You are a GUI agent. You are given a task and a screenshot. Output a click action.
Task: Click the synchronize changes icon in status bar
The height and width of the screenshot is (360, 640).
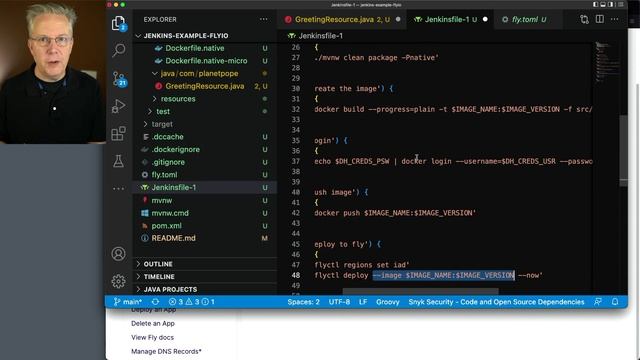pyautogui.click(x=156, y=302)
